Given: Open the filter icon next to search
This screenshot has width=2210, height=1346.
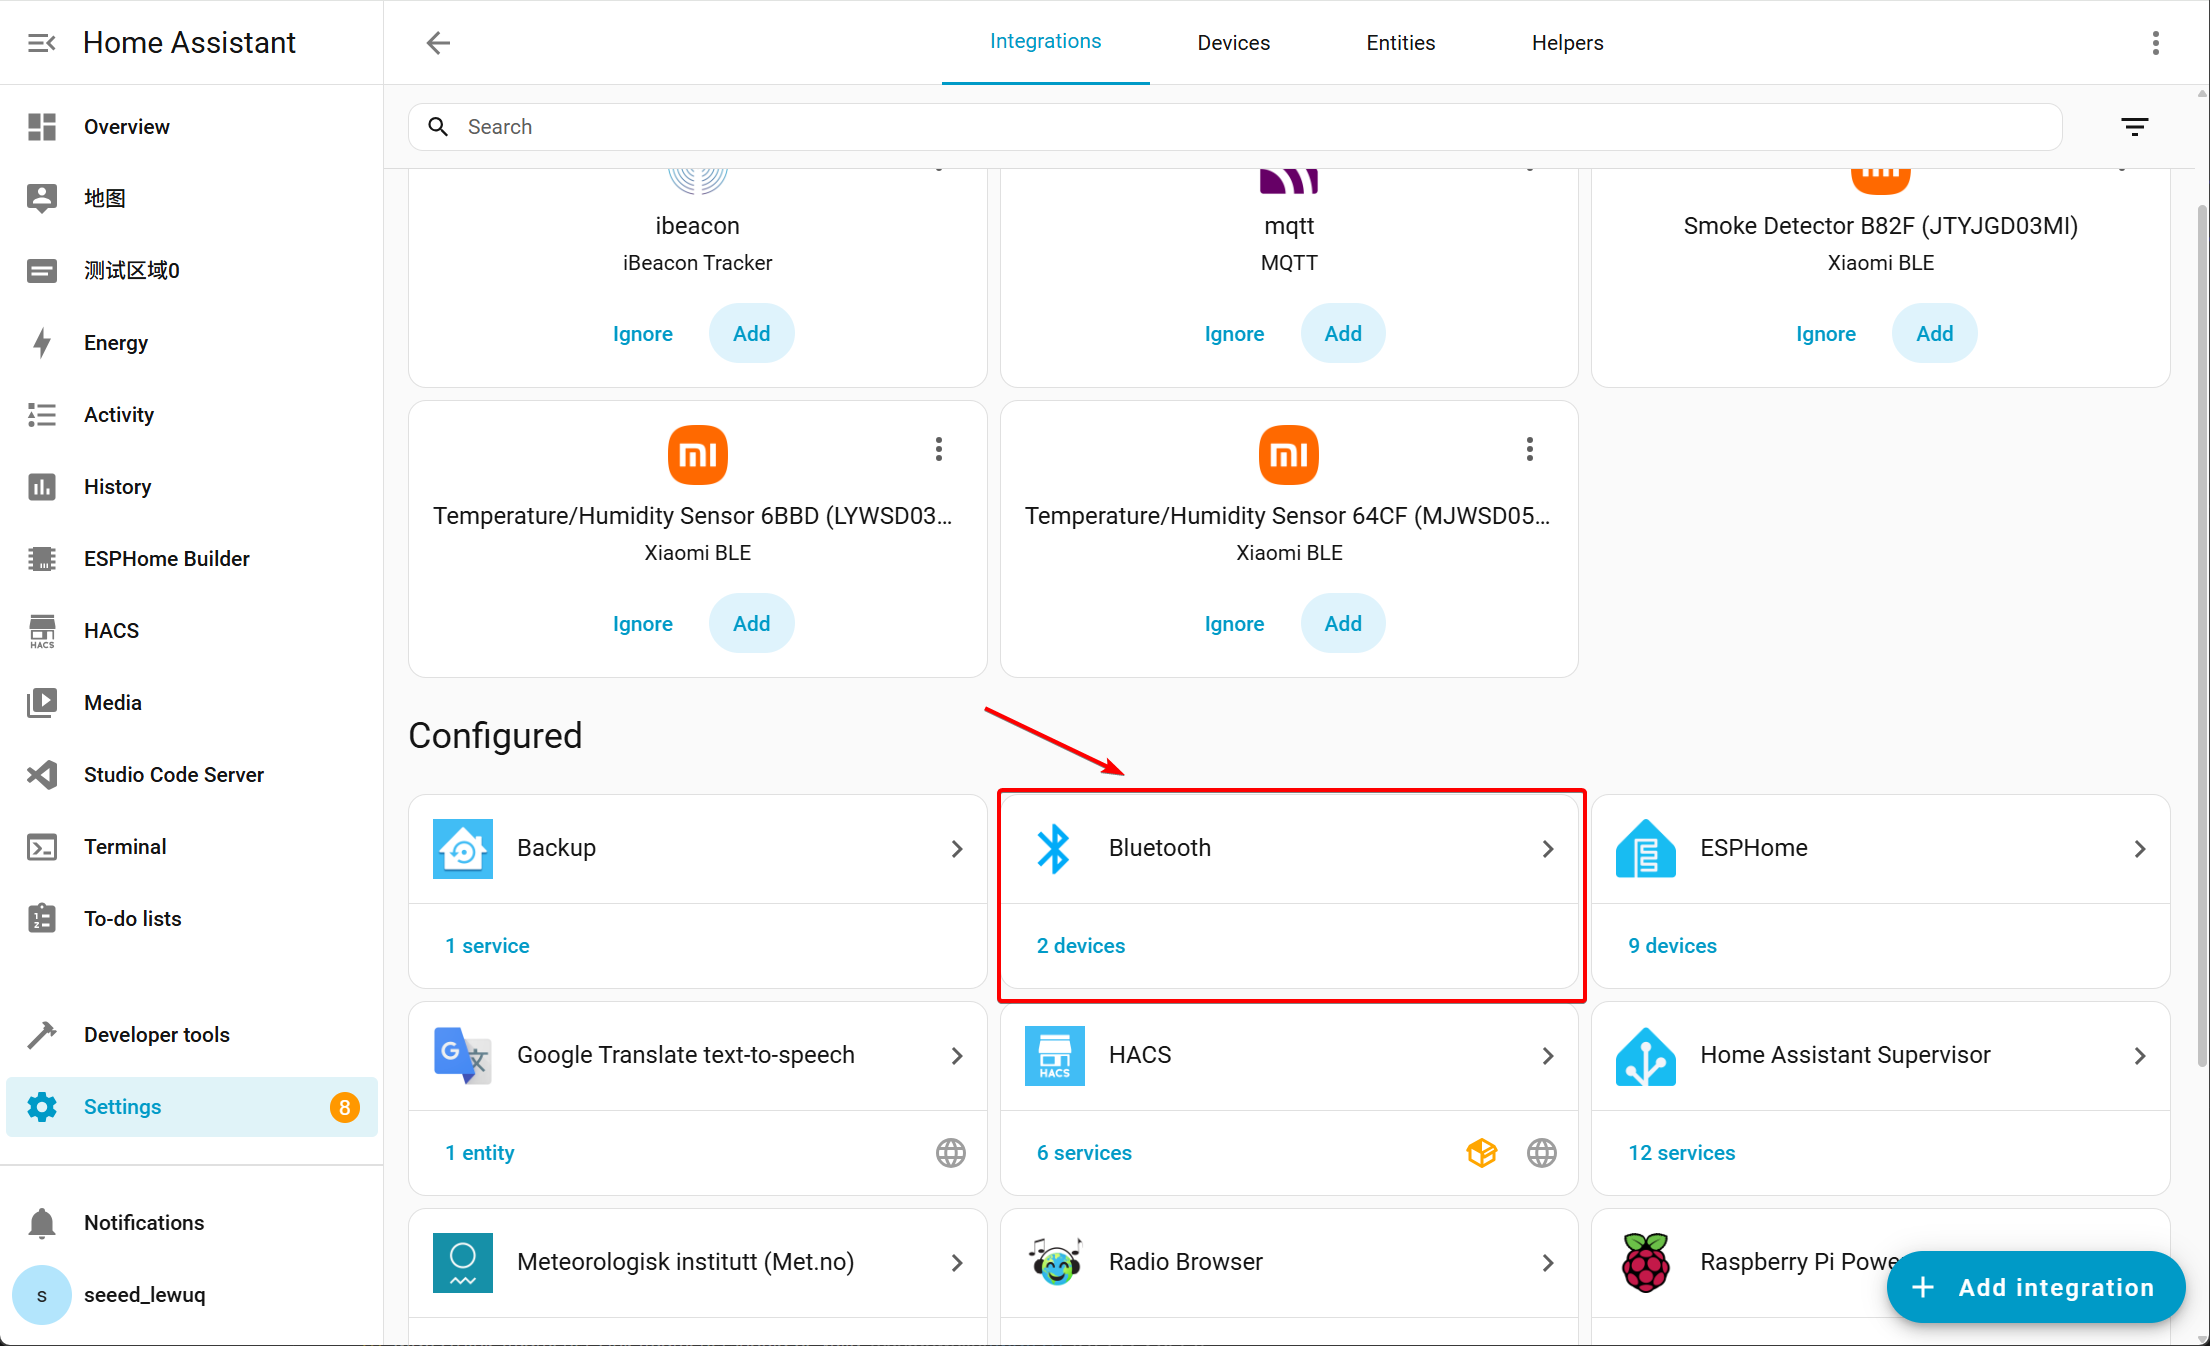Looking at the screenshot, I should (x=2134, y=127).
